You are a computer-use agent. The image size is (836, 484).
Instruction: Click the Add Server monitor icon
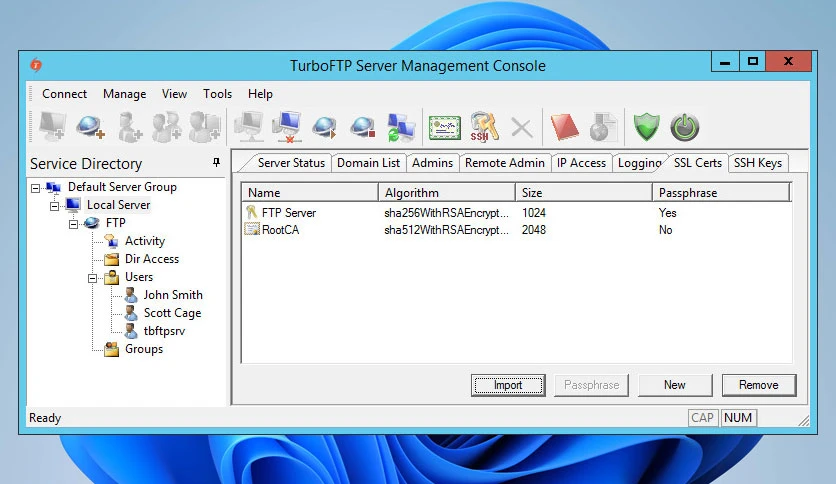[x=52, y=126]
